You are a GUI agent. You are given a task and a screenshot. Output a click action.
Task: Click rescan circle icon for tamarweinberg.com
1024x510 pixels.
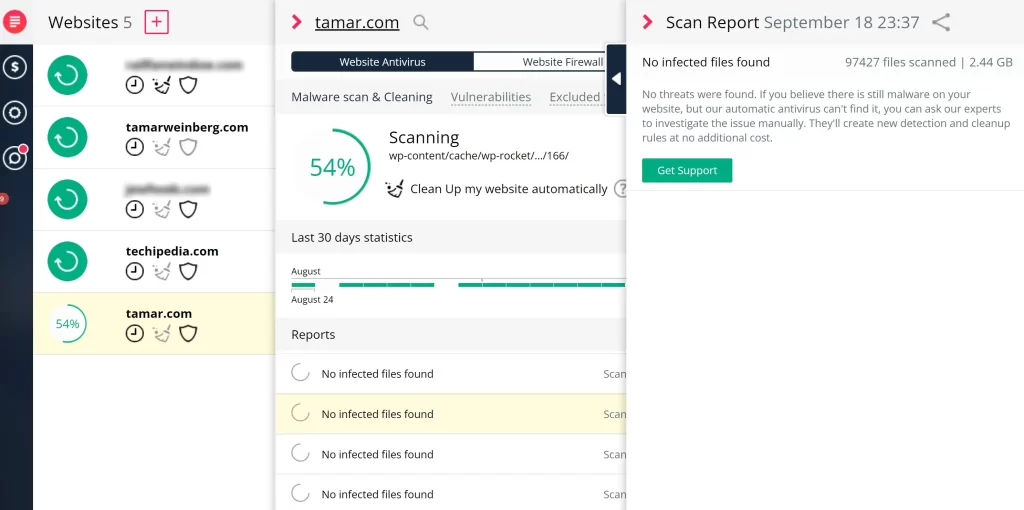(67, 137)
